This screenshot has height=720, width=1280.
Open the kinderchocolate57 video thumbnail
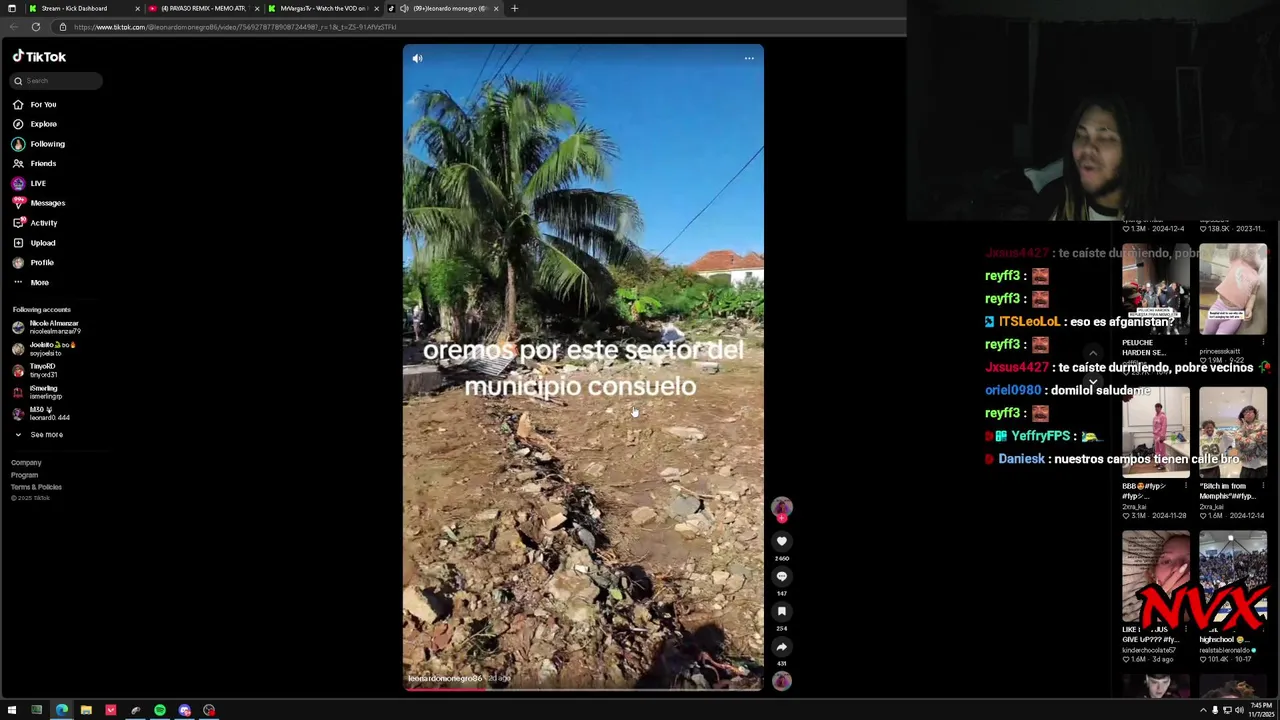point(1156,577)
